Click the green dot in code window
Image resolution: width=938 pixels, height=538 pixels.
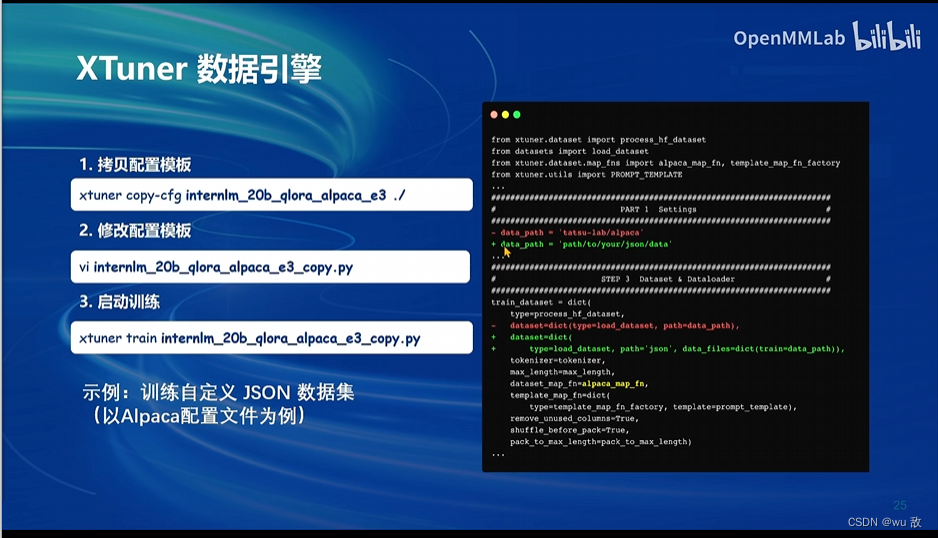517,114
